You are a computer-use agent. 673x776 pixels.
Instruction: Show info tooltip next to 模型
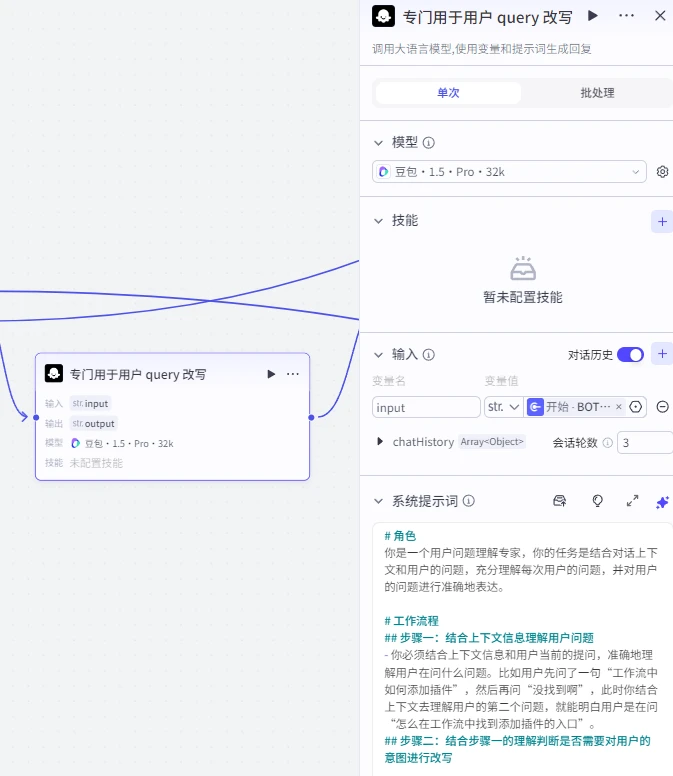(429, 143)
